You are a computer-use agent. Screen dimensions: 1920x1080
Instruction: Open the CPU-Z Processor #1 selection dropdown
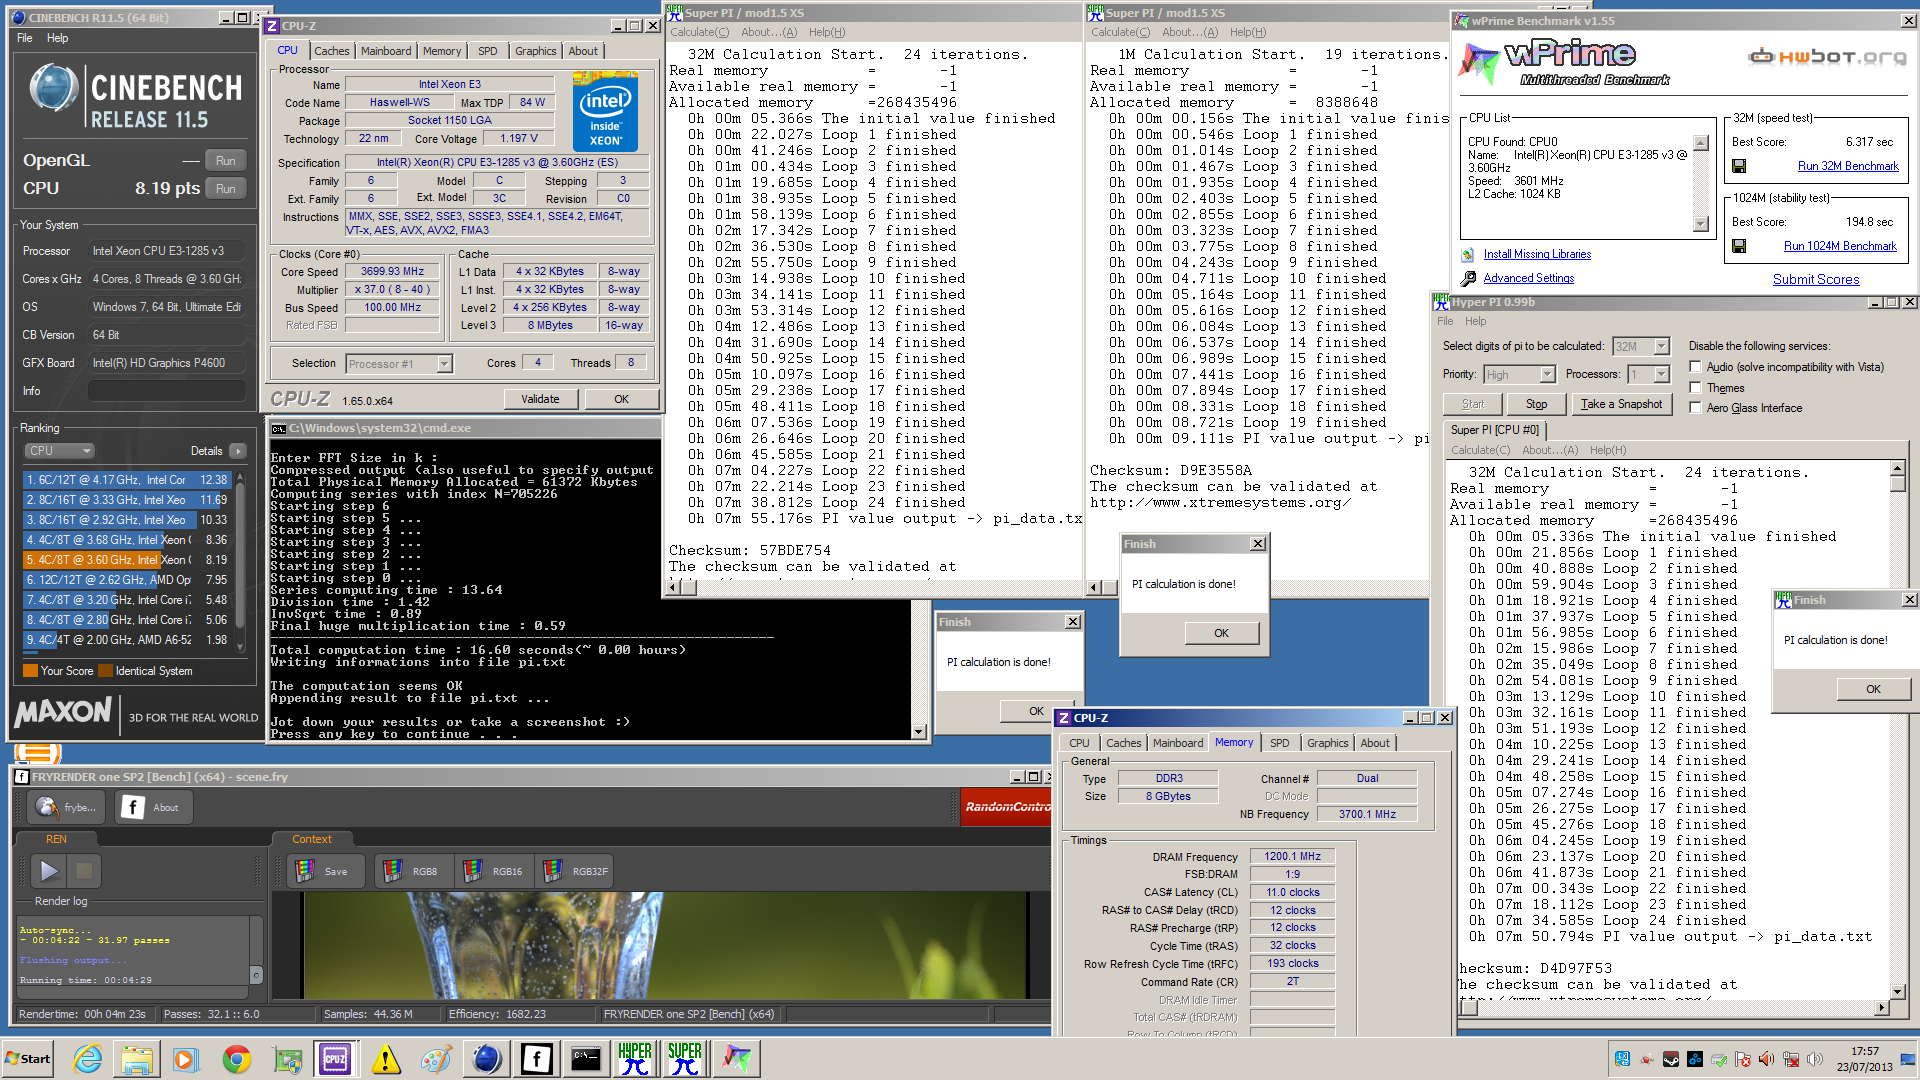coord(444,364)
